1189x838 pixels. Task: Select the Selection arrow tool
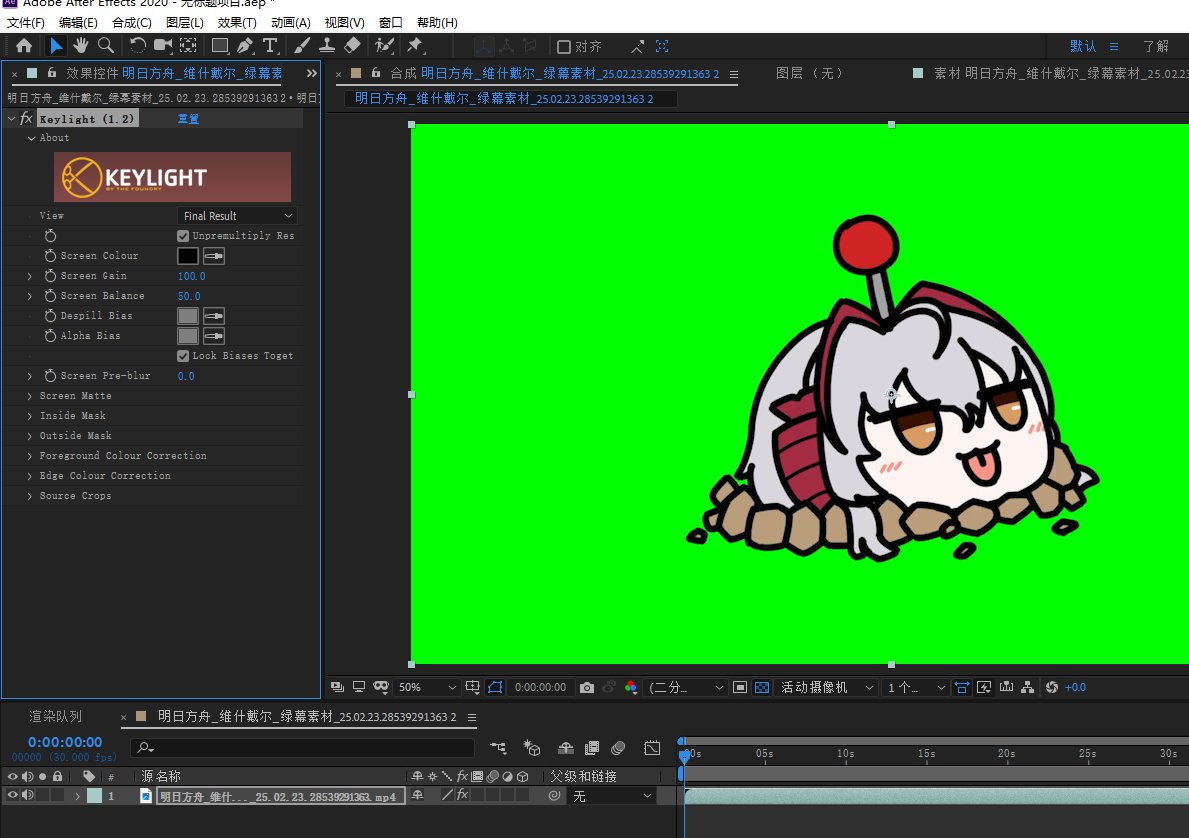[56, 46]
